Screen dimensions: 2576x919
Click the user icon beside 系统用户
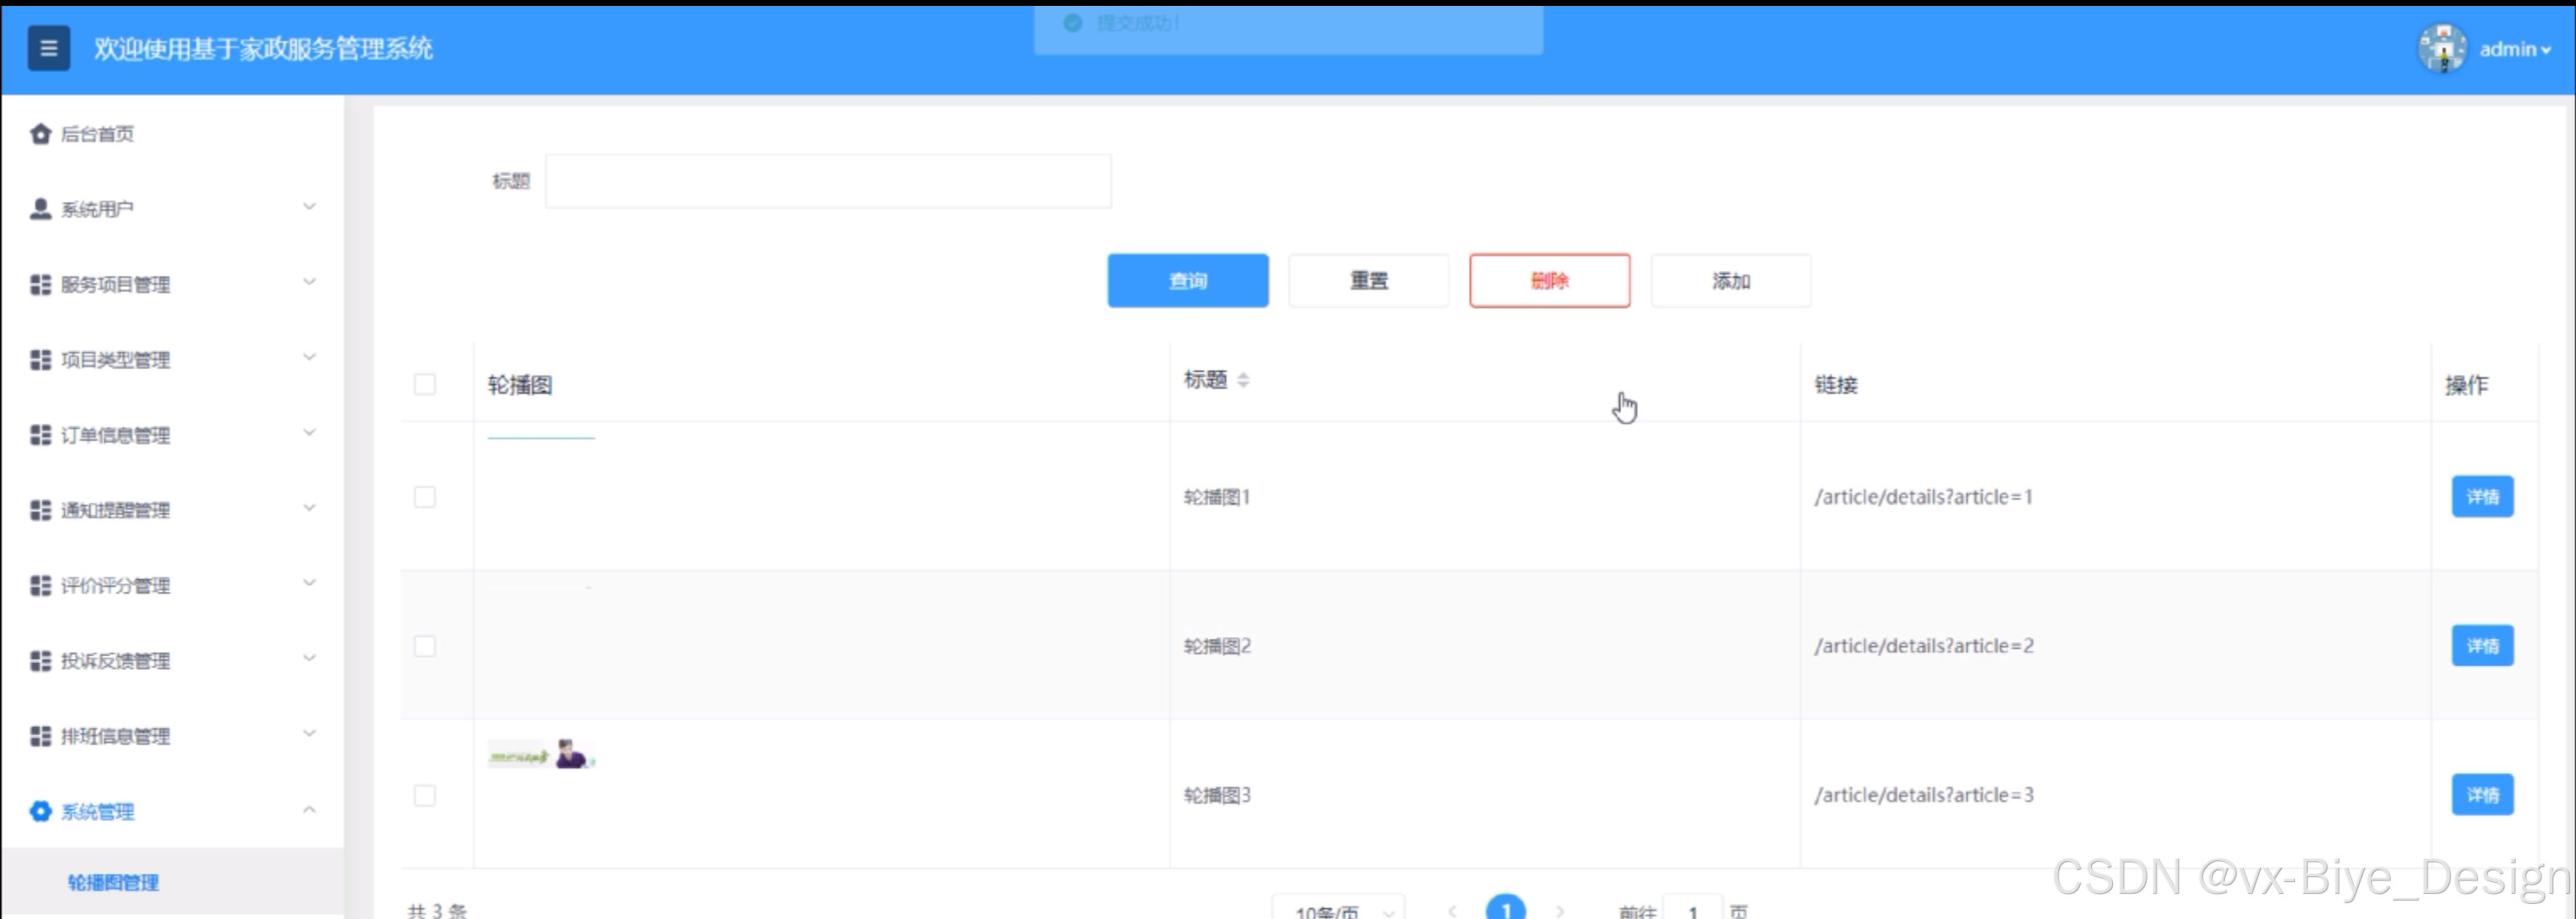pyautogui.click(x=40, y=209)
